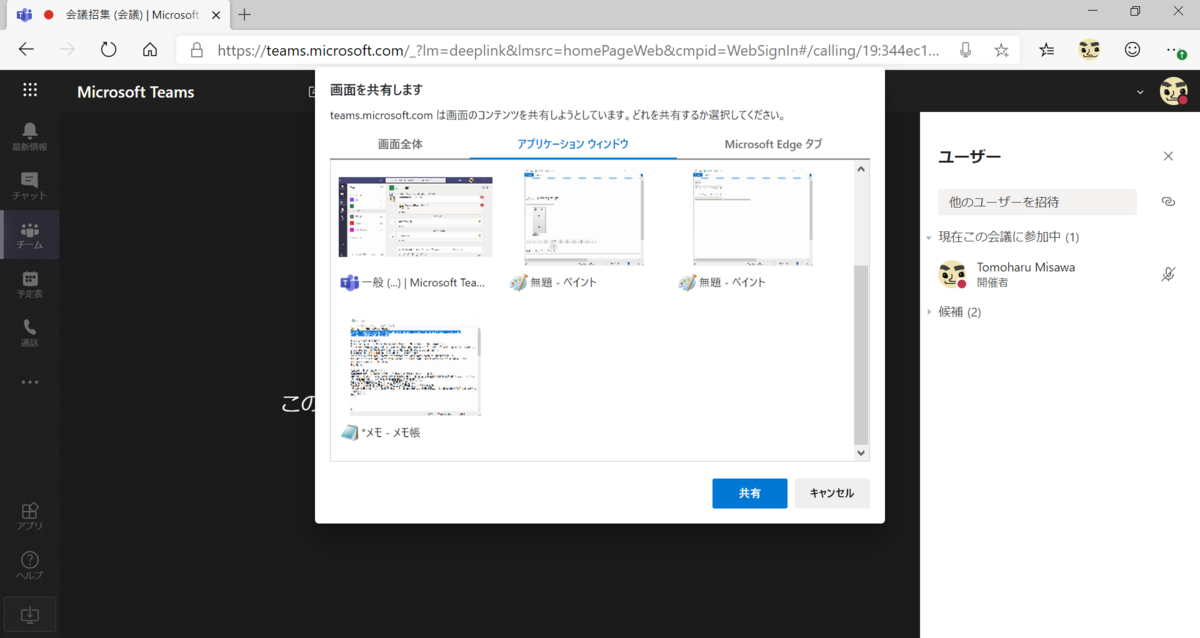Open Edge browser profile avatar

(1090, 50)
